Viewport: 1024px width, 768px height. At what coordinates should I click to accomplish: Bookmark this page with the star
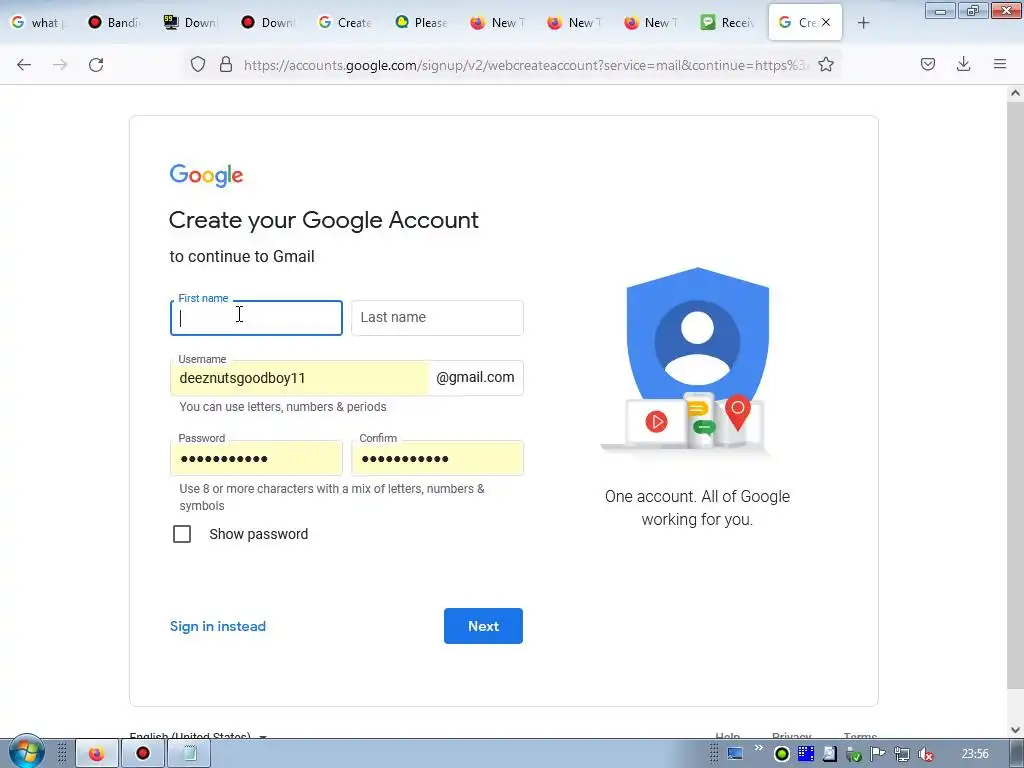pos(826,65)
